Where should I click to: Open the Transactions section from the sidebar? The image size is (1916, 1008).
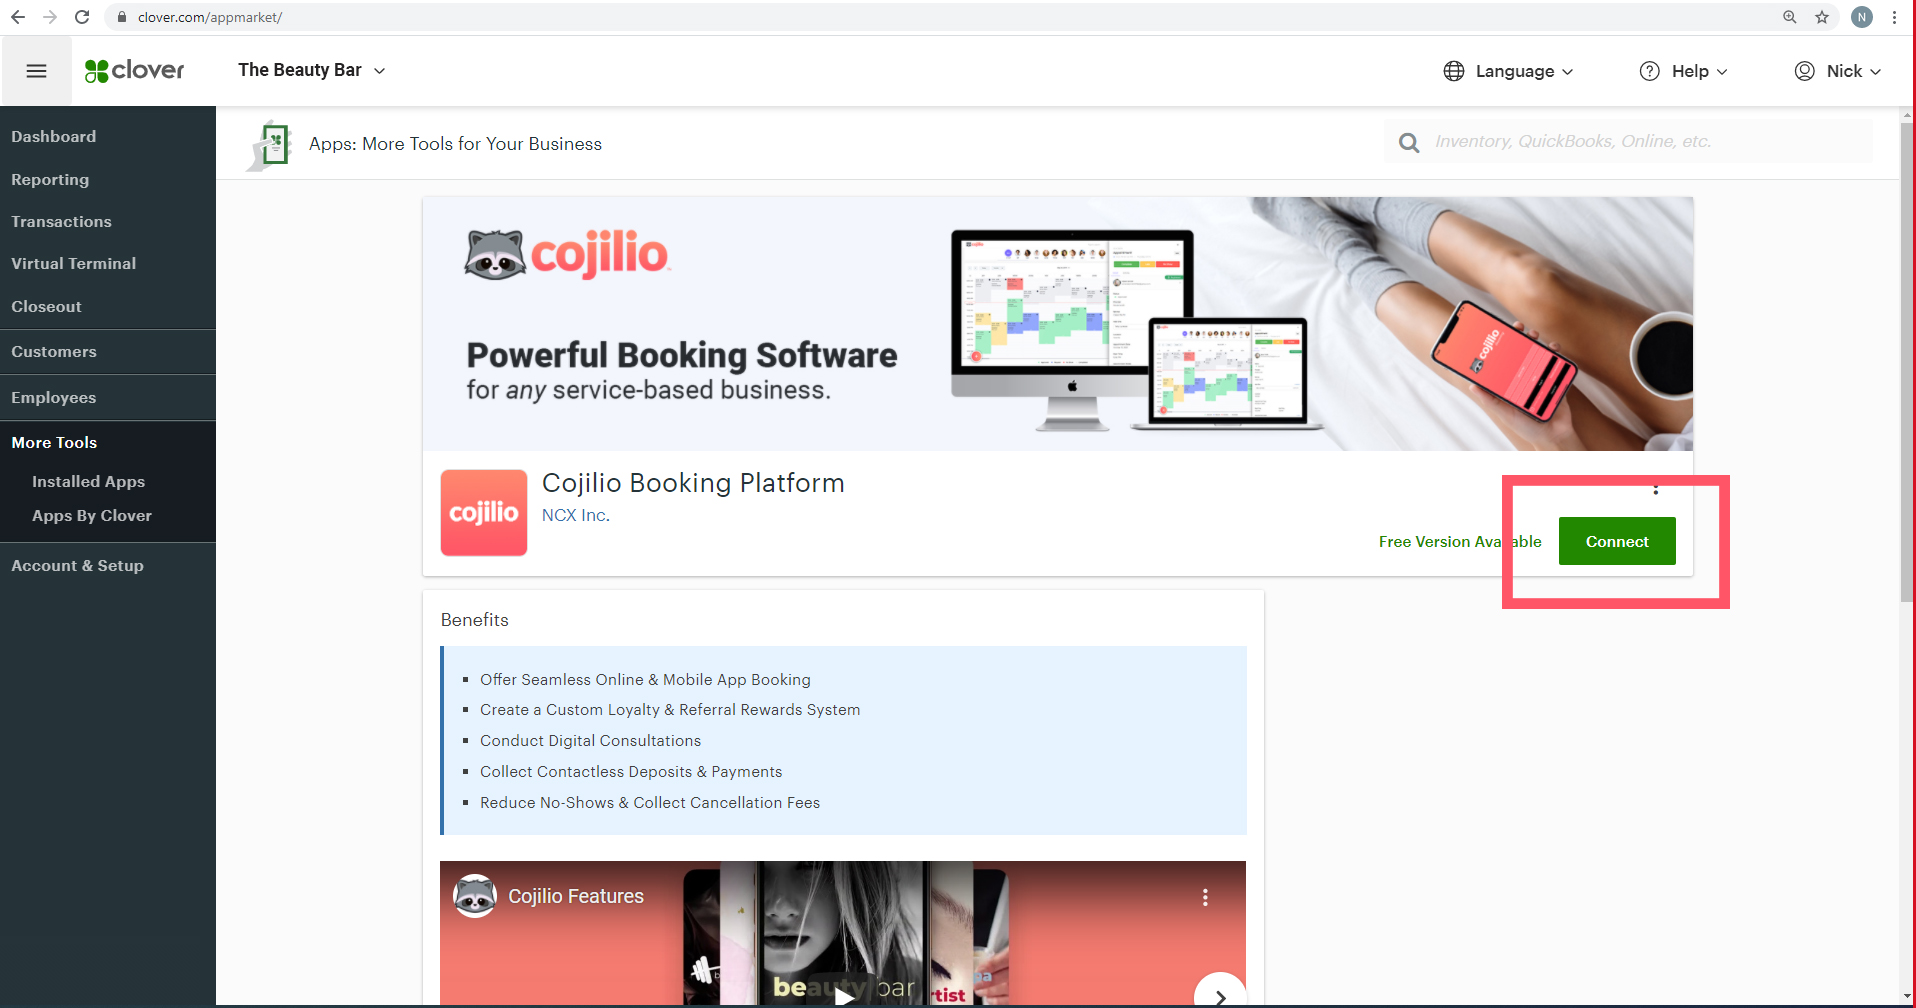tap(61, 221)
